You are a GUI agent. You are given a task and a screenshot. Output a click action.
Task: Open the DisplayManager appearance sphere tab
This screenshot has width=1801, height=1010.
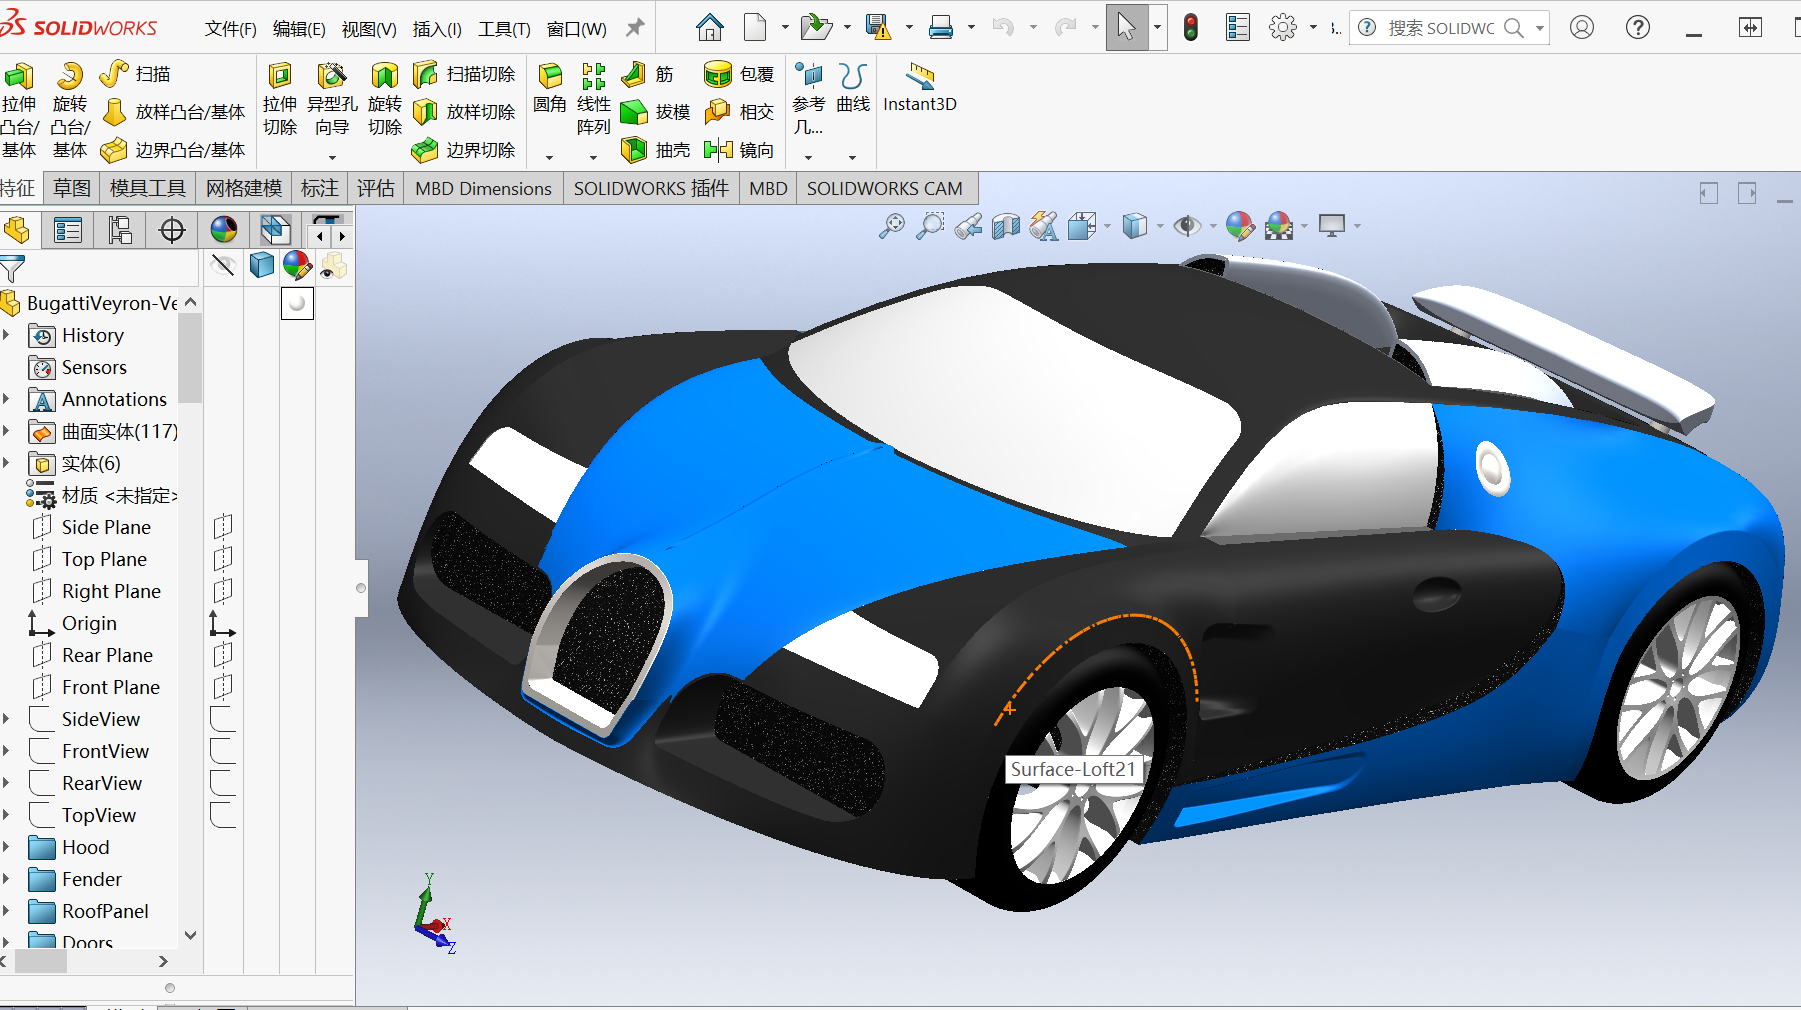point(224,231)
